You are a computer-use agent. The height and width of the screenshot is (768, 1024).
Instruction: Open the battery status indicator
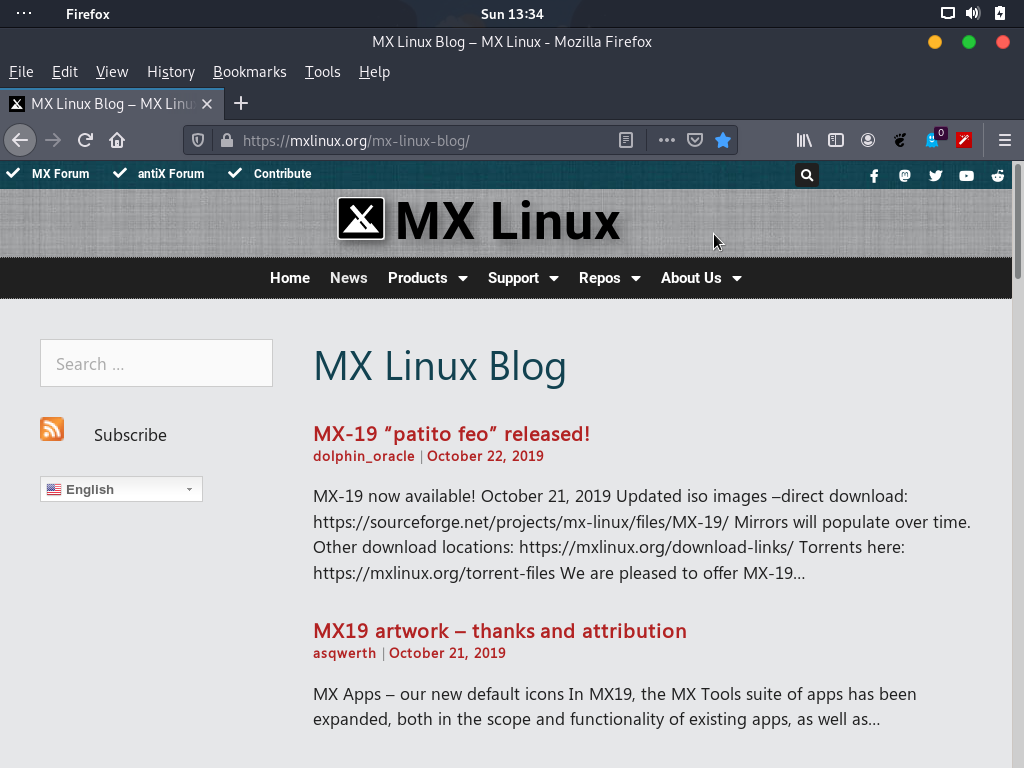coord(1000,14)
